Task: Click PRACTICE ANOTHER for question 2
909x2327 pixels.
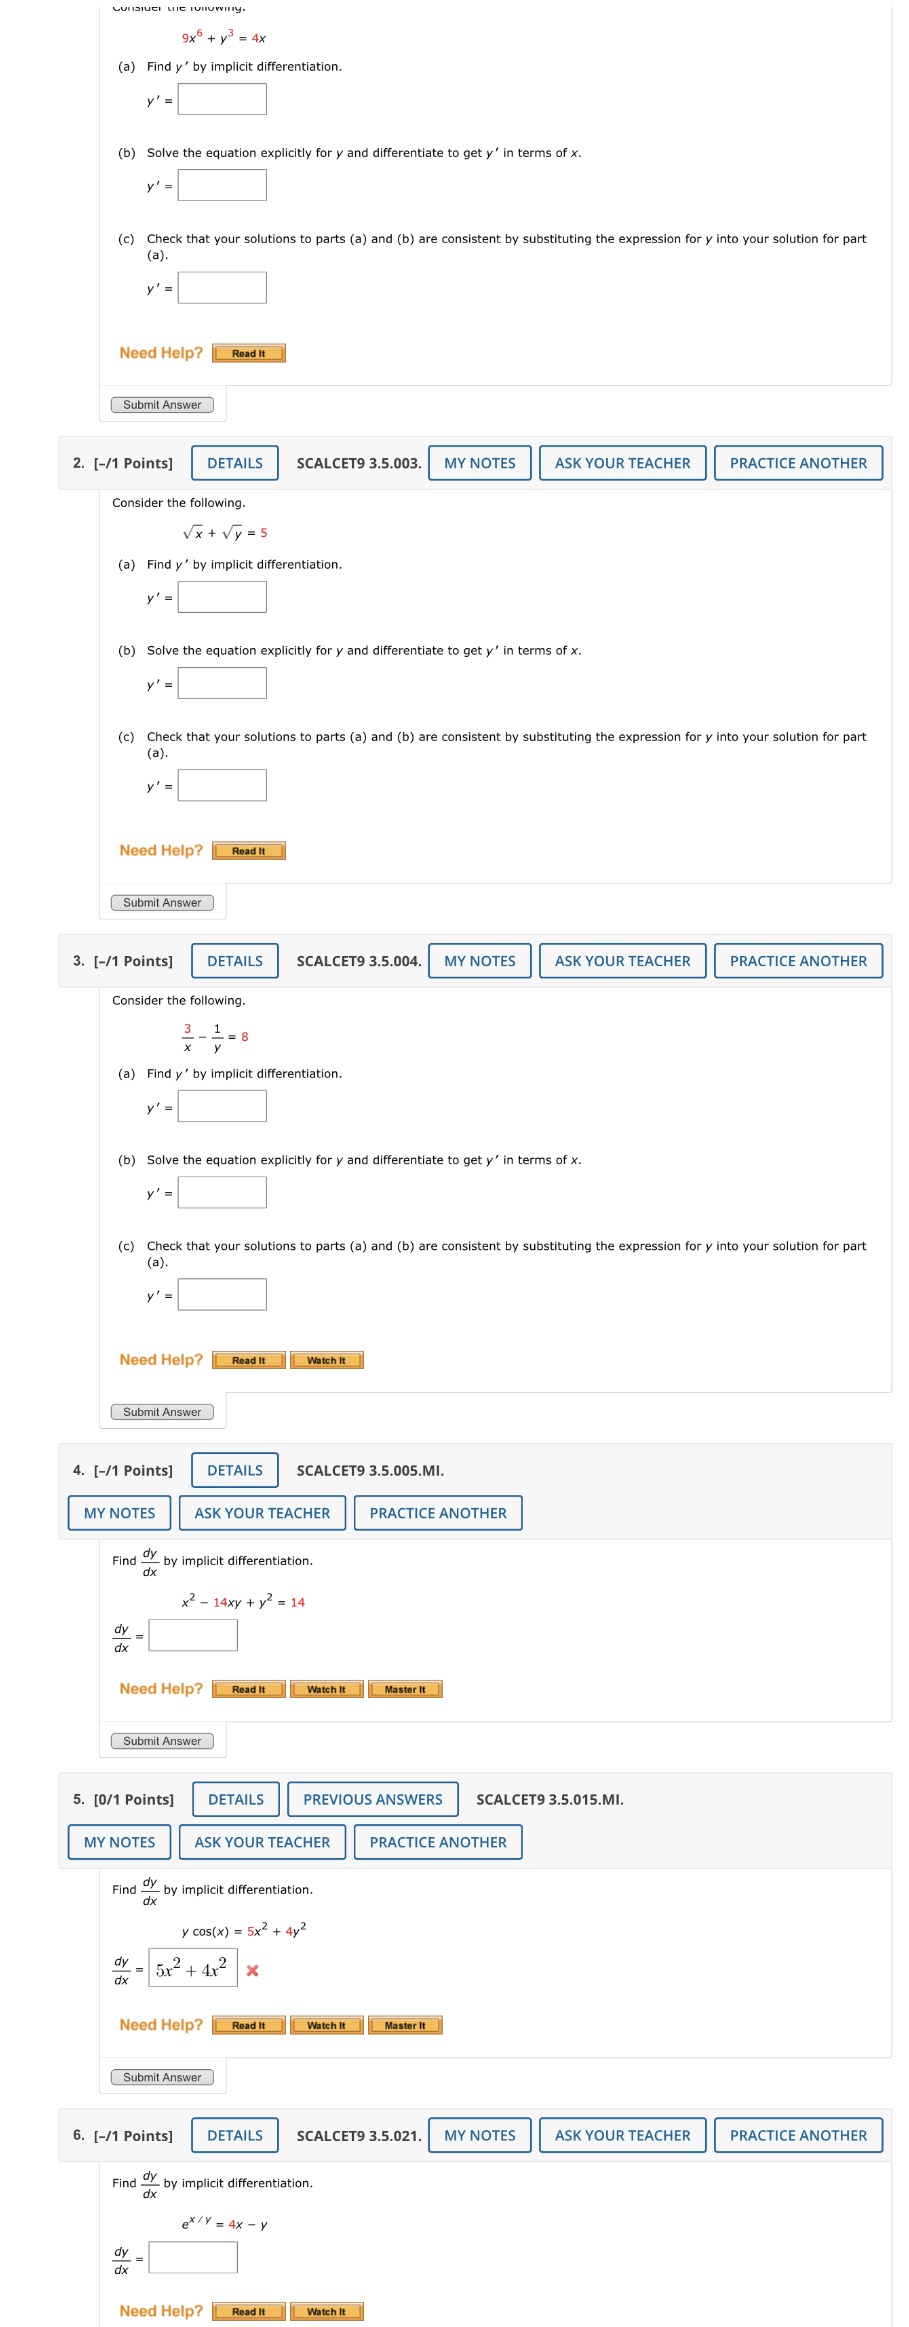Action: (x=798, y=462)
